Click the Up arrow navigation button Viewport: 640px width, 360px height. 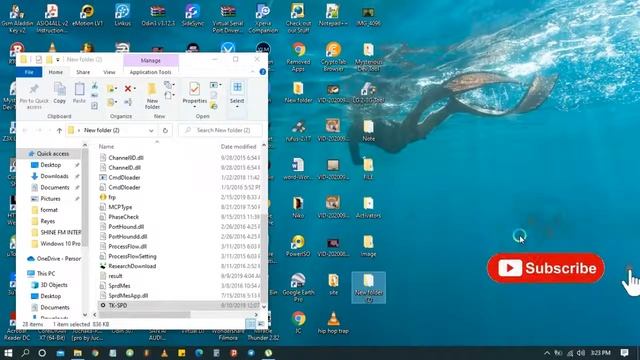[59, 130]
